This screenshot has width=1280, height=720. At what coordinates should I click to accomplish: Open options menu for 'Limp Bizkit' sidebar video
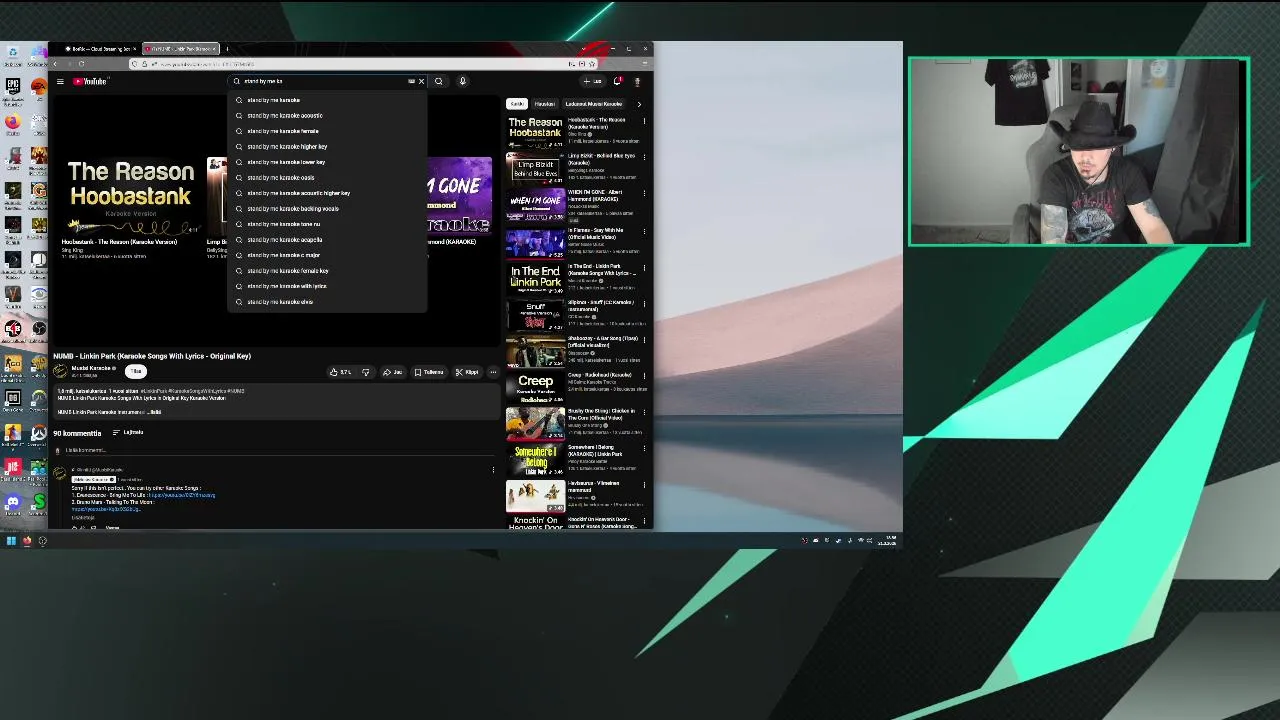coord(644,157)
